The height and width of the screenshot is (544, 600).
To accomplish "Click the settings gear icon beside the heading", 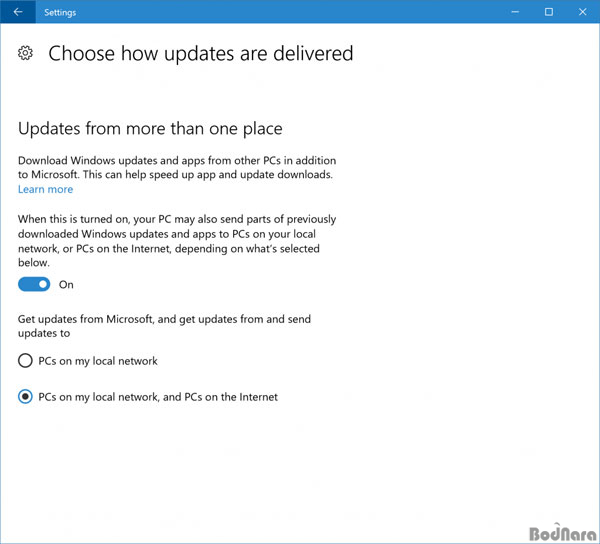I will click(25, 53).
